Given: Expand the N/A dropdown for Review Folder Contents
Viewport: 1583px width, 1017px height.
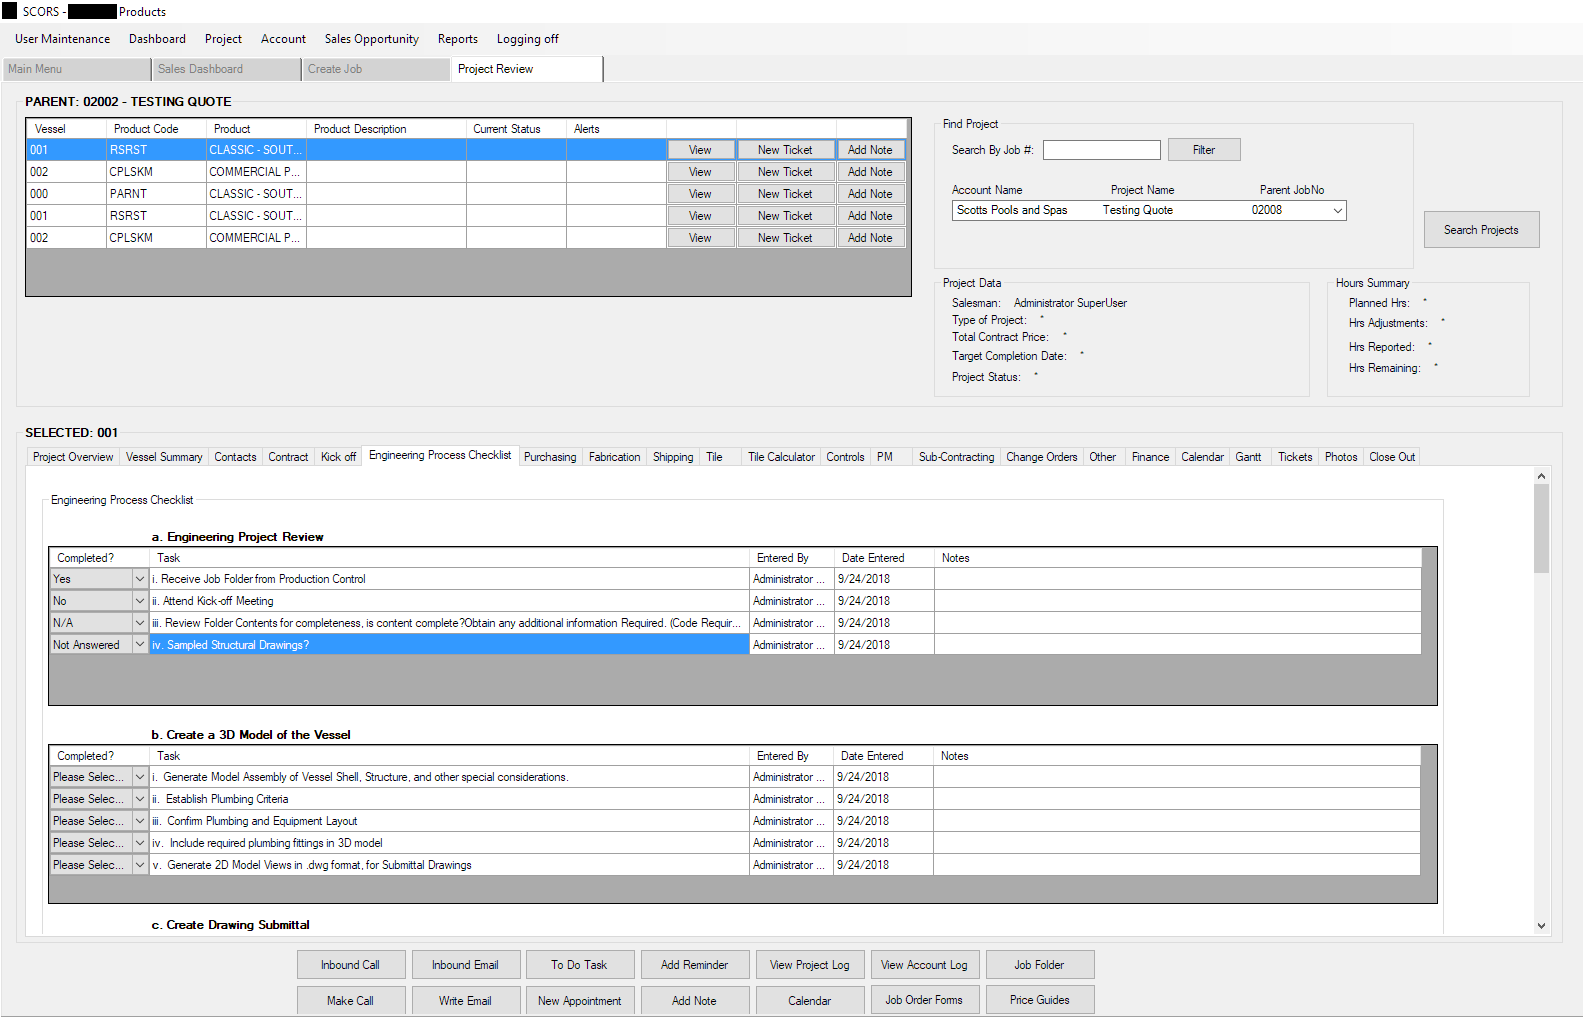Looking at the screenshot, I should [x=140, y=623].
